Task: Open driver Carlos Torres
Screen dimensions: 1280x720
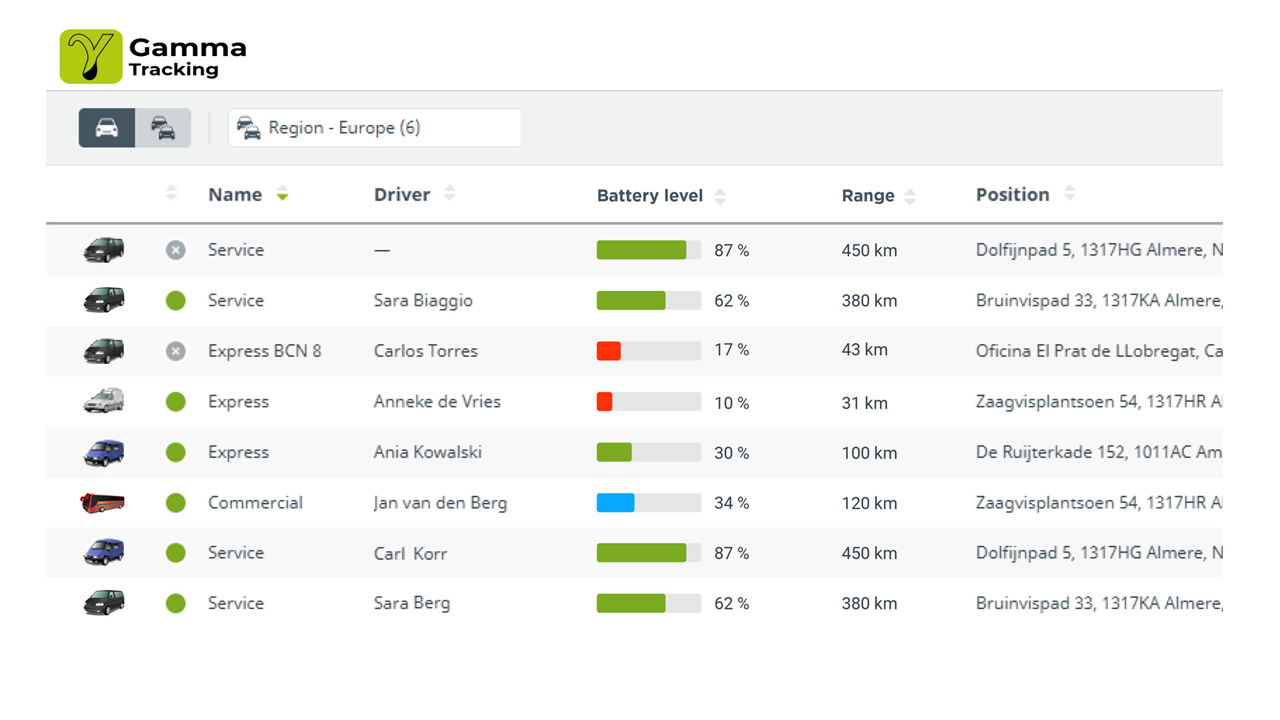Action: click(425, 351)
